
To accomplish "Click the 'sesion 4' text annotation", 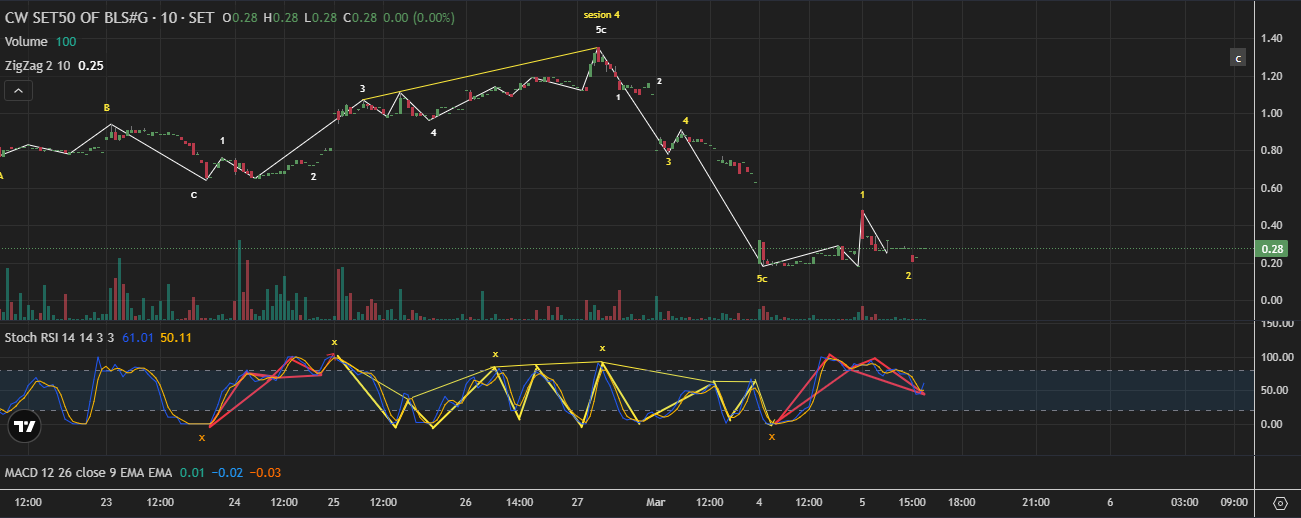I will pos(602,15).
